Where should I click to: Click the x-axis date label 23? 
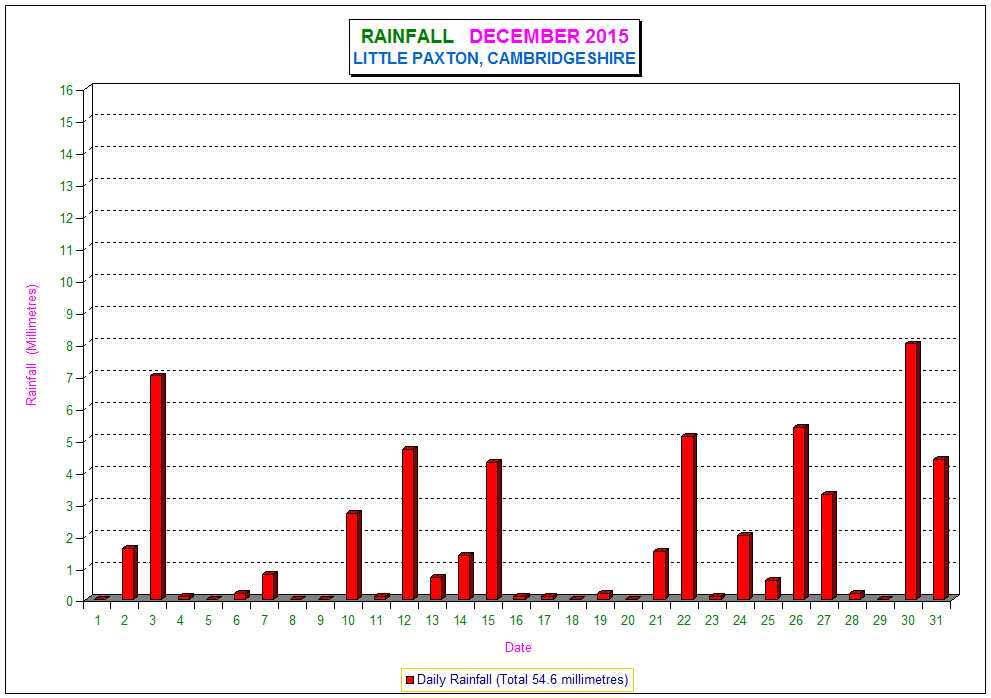[x=712, y=620]
